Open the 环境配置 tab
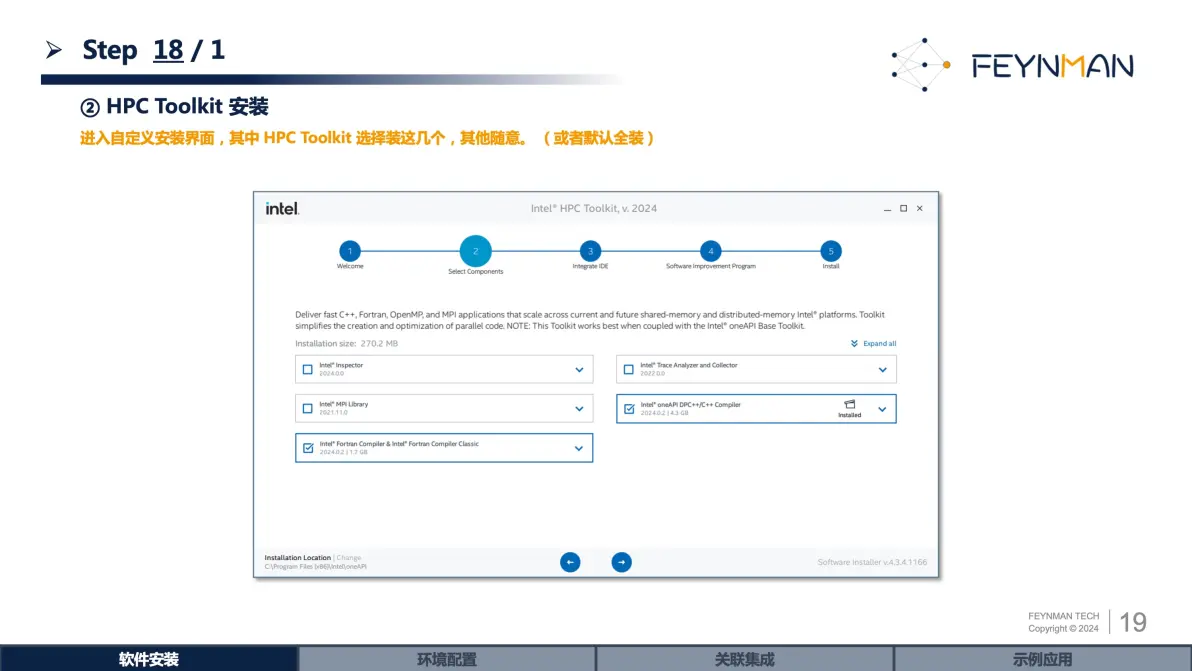 [x=447, y=659]
